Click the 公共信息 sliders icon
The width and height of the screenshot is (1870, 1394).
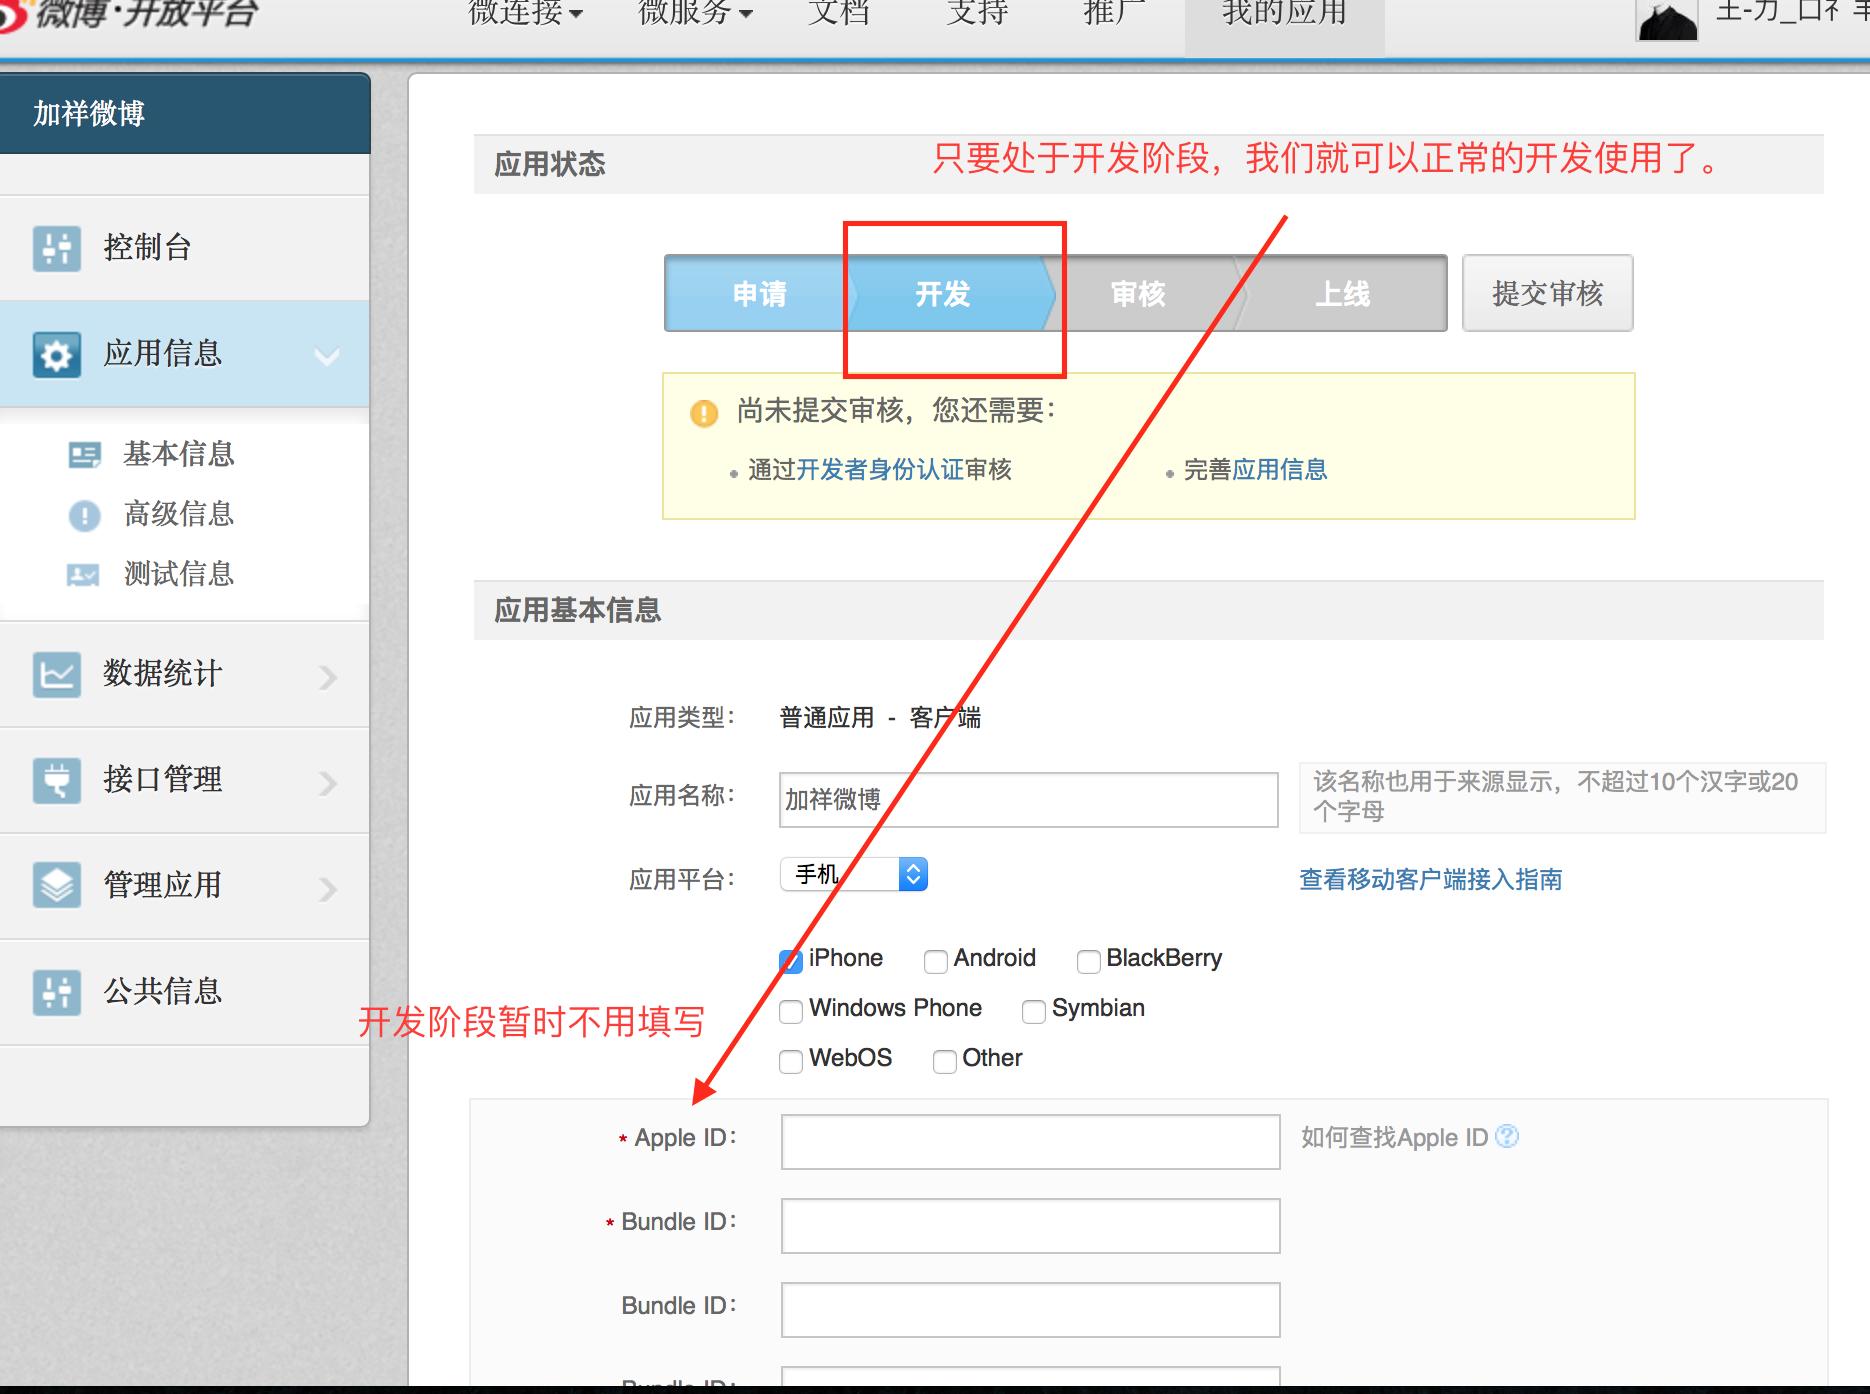click(x=57, y=992)
